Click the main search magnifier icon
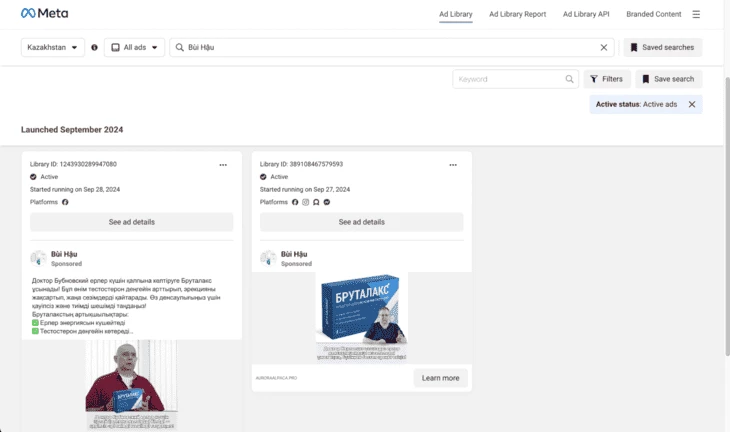730x432 pixels. (x=179, y=47)
